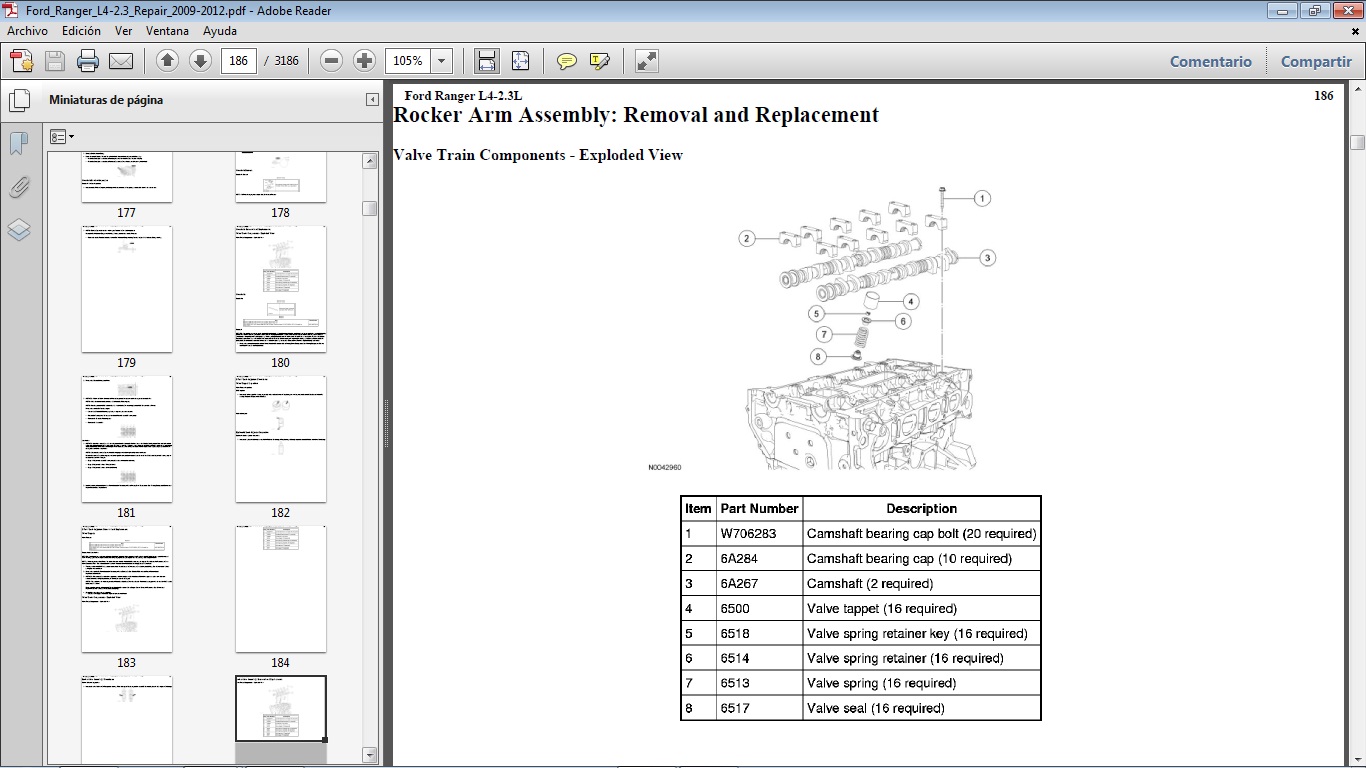The height and width of the screenshot is (768, 1366).
Task: Zoom in with plus button
Action: click(365, 61)
